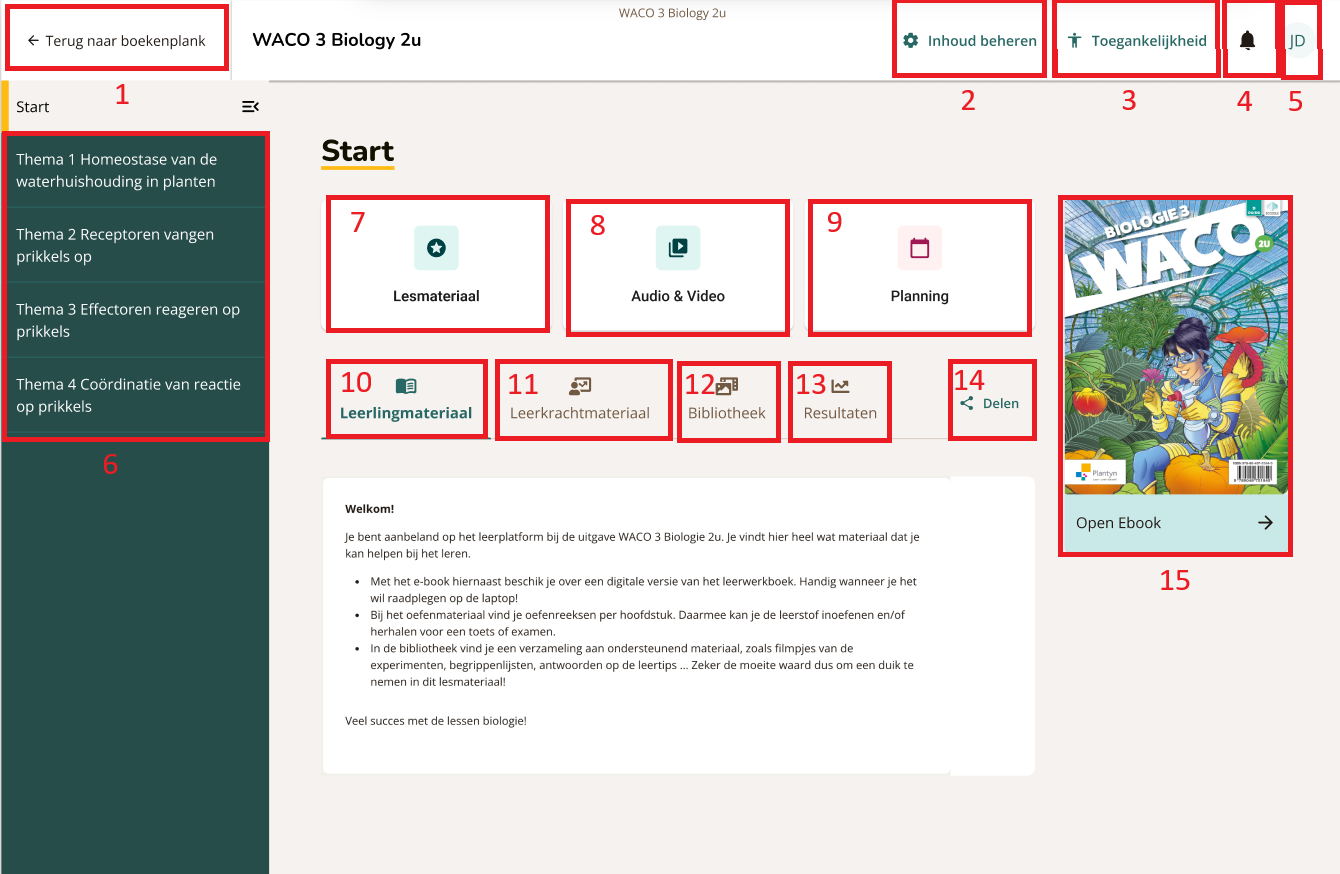Click 'Veel succes met de lessen biologie!'
1340x874 pixels.
(436, 720)
